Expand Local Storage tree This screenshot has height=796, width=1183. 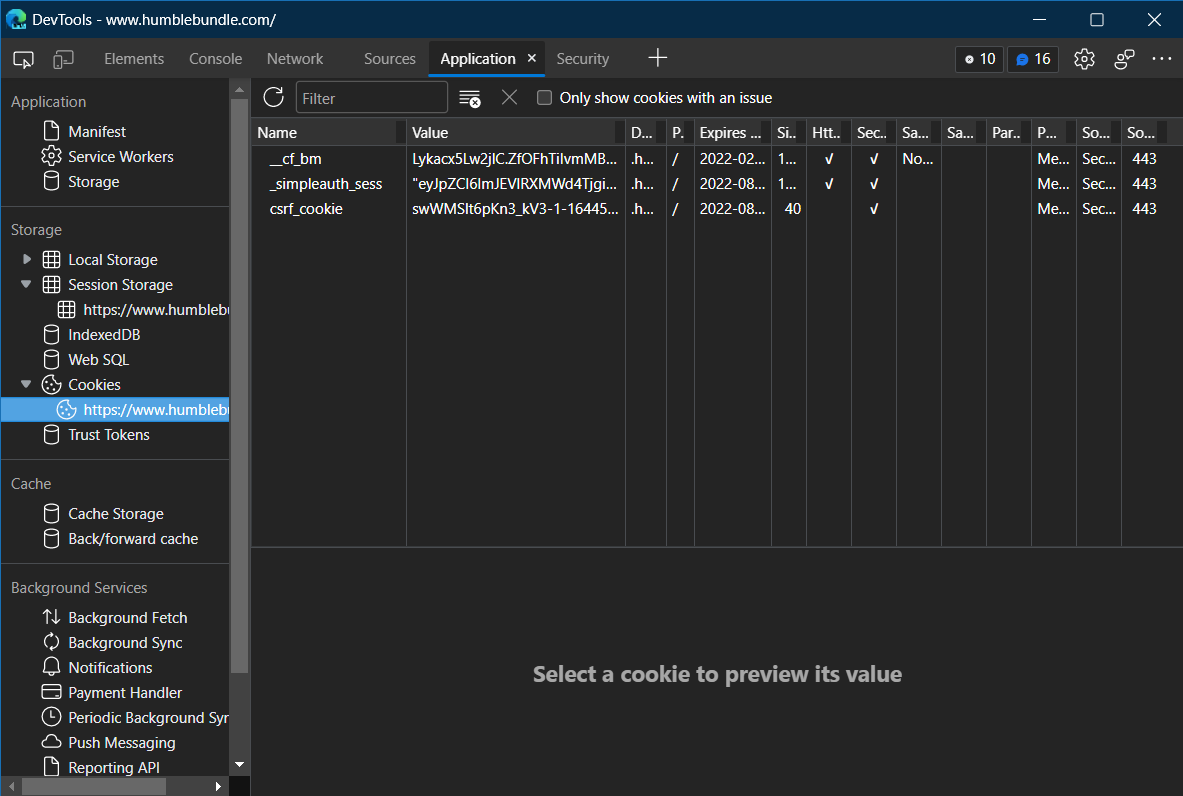tap(27, 259)
